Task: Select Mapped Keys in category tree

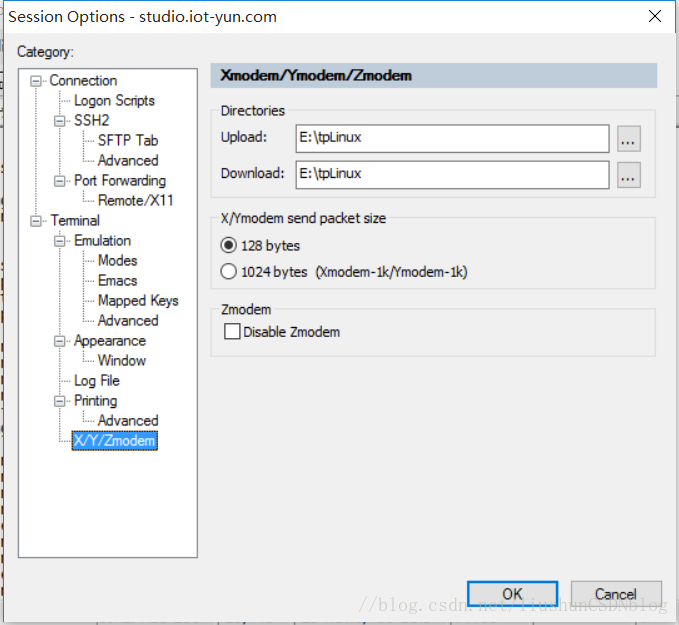Action: pos(138,301)
